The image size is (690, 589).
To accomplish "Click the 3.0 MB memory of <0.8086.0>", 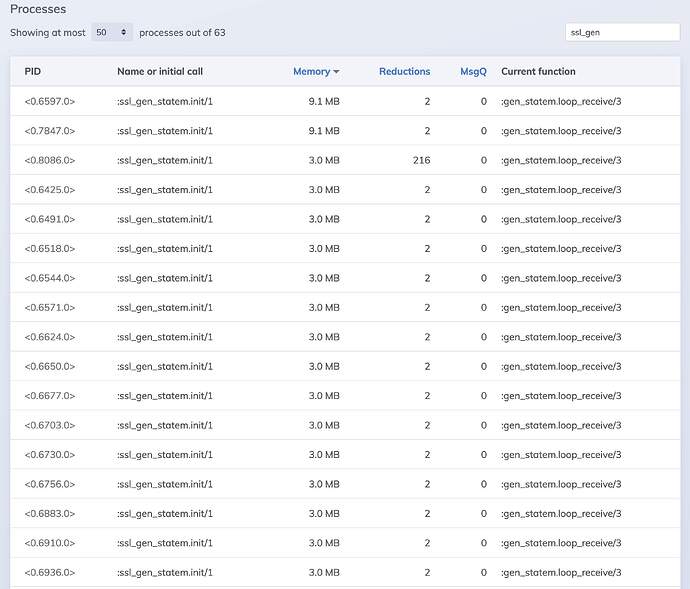I will tap(324, 160).
